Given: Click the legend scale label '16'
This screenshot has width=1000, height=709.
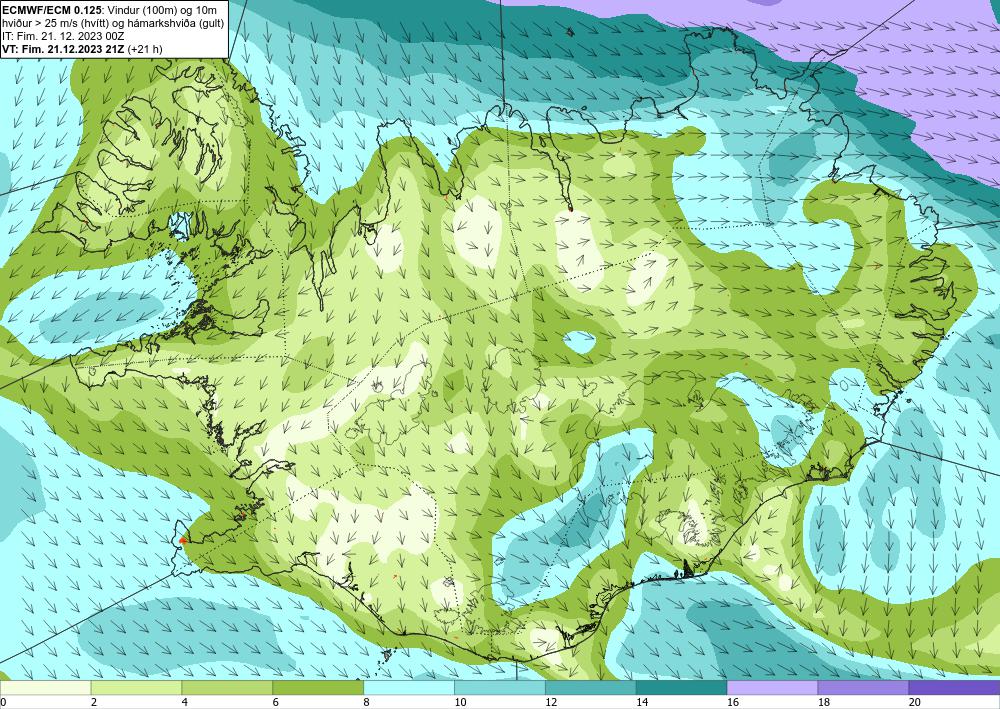Looking at the screenshot, I should coord(733,702).
